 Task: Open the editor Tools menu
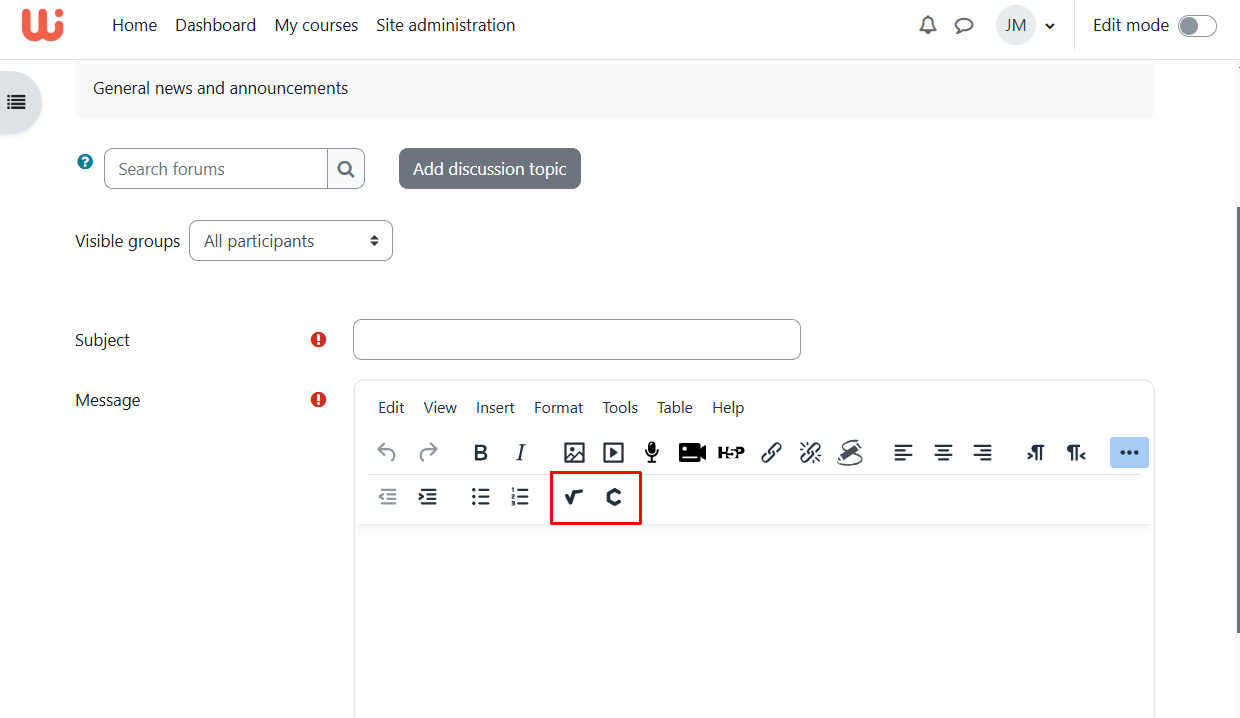[620, 408]
